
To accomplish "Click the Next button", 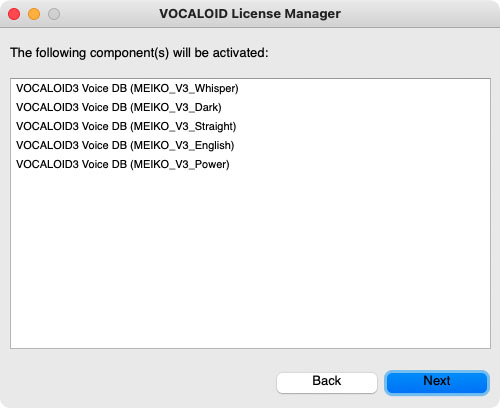I will [437, 383].
